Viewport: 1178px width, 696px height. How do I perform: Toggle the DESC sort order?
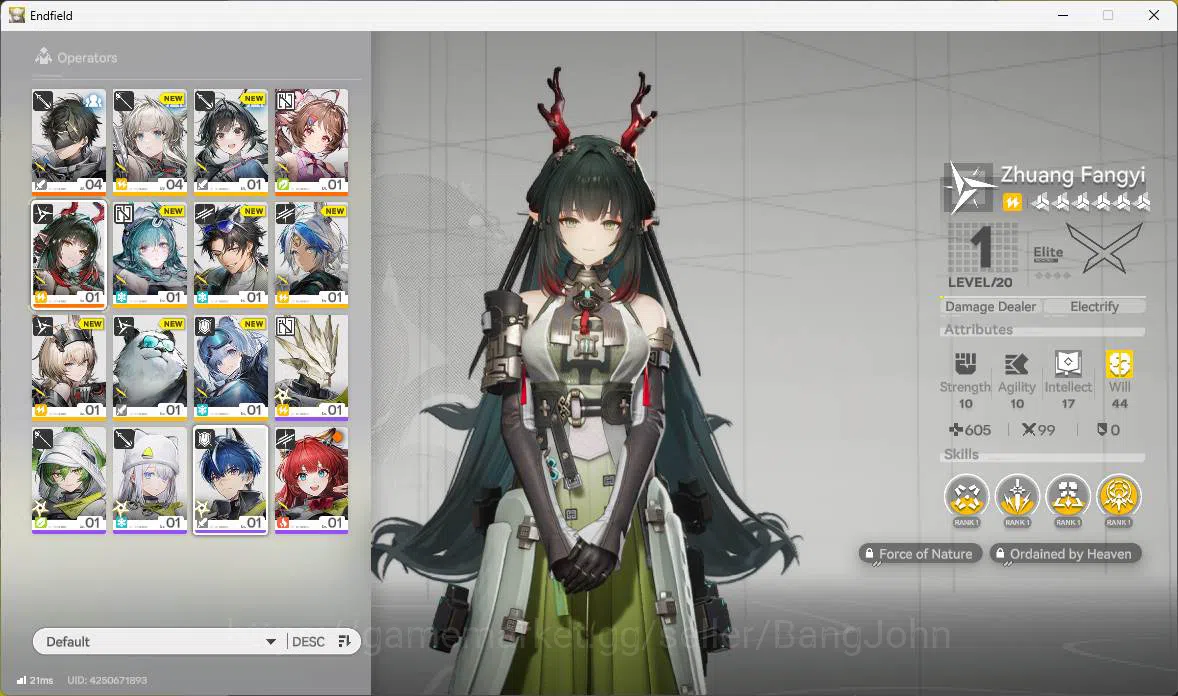[309, 641]
